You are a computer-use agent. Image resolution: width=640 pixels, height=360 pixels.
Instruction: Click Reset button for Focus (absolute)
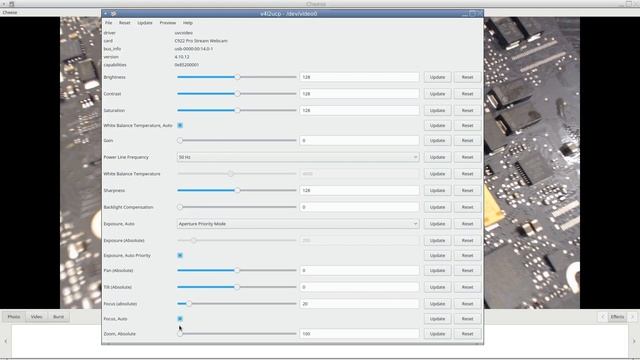point(467,304)
